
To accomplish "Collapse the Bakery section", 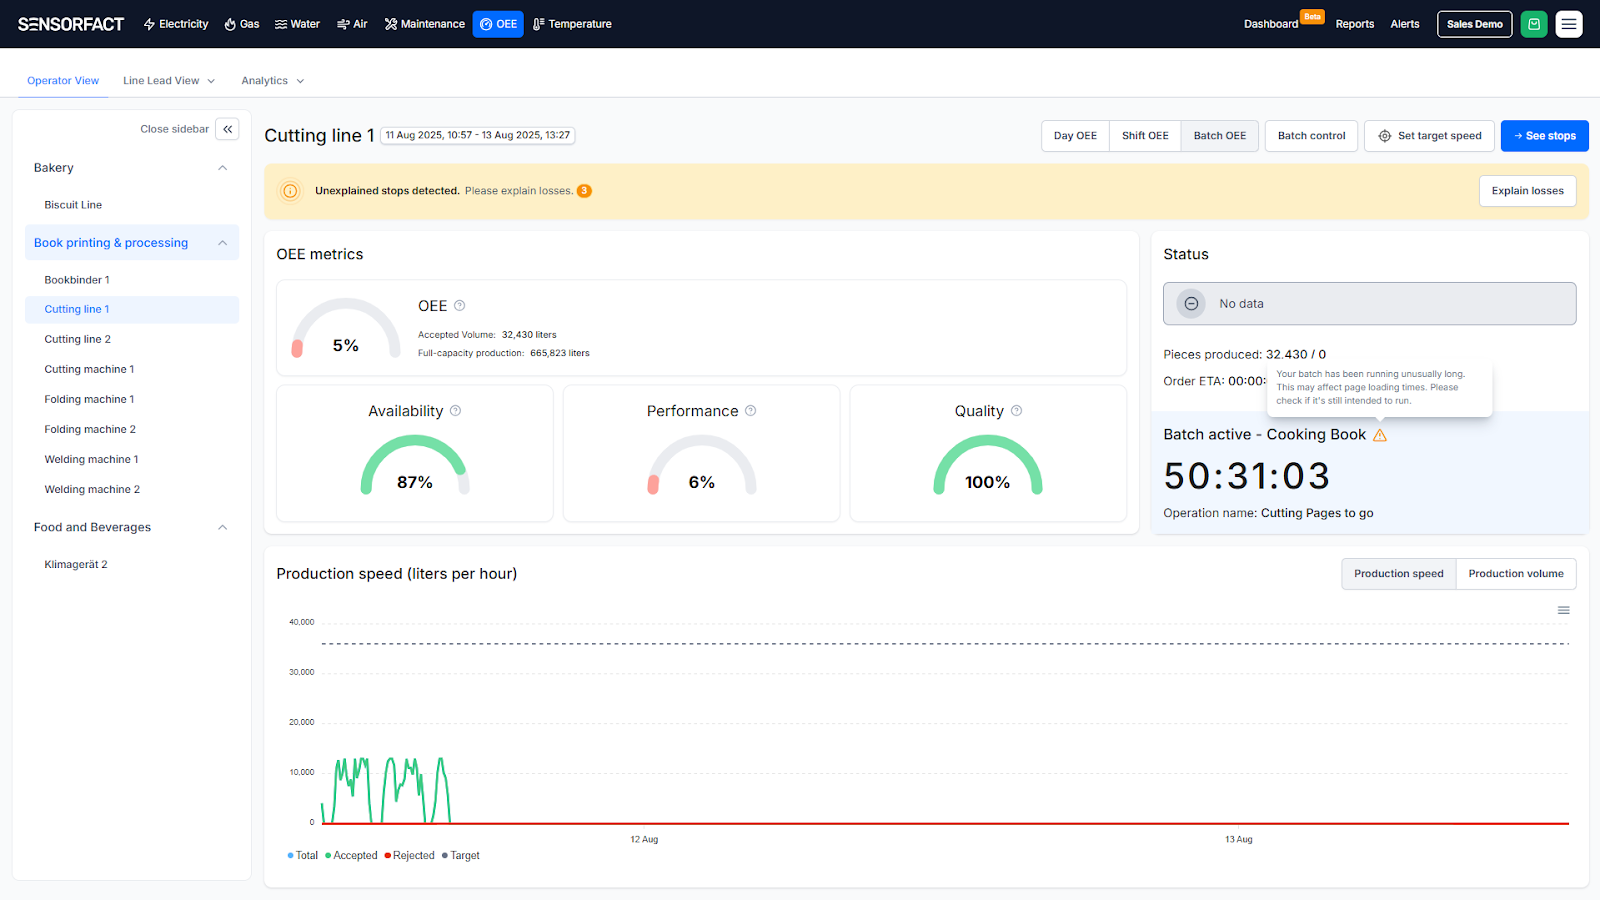I will coord(222,168).
